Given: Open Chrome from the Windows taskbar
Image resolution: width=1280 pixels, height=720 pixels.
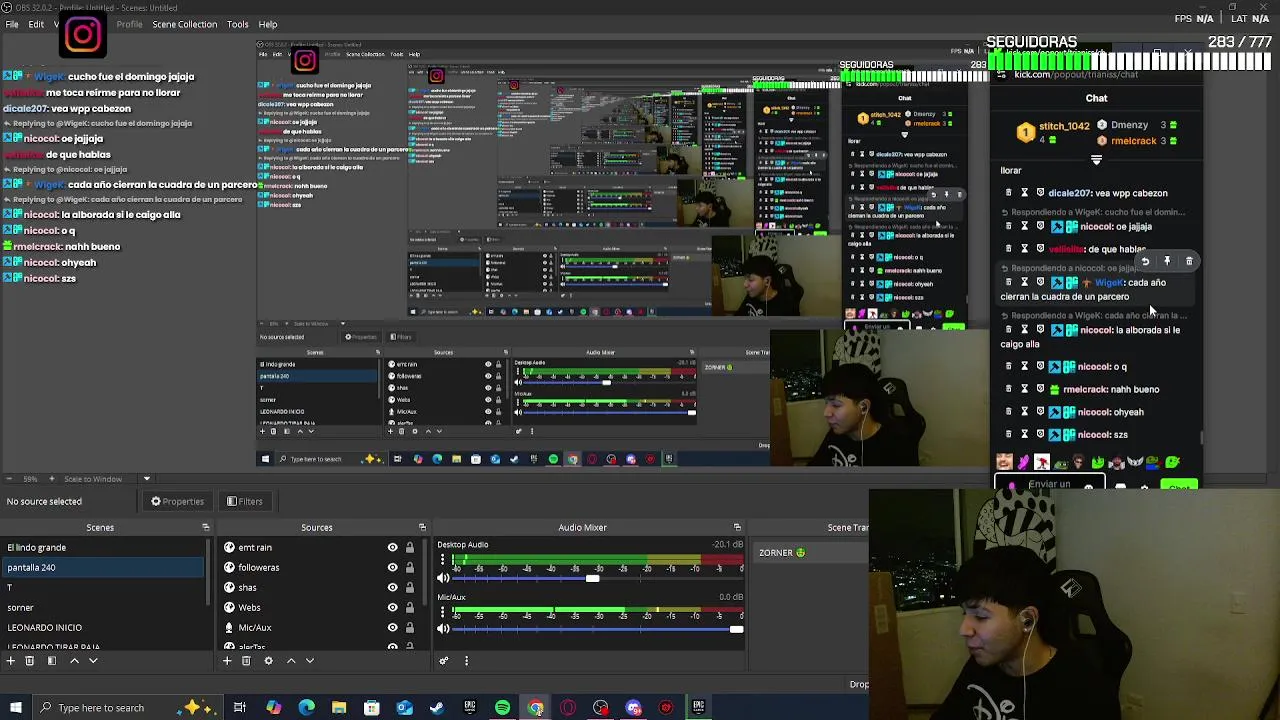Looking at the screenshot, I should [x=536, y=708].
